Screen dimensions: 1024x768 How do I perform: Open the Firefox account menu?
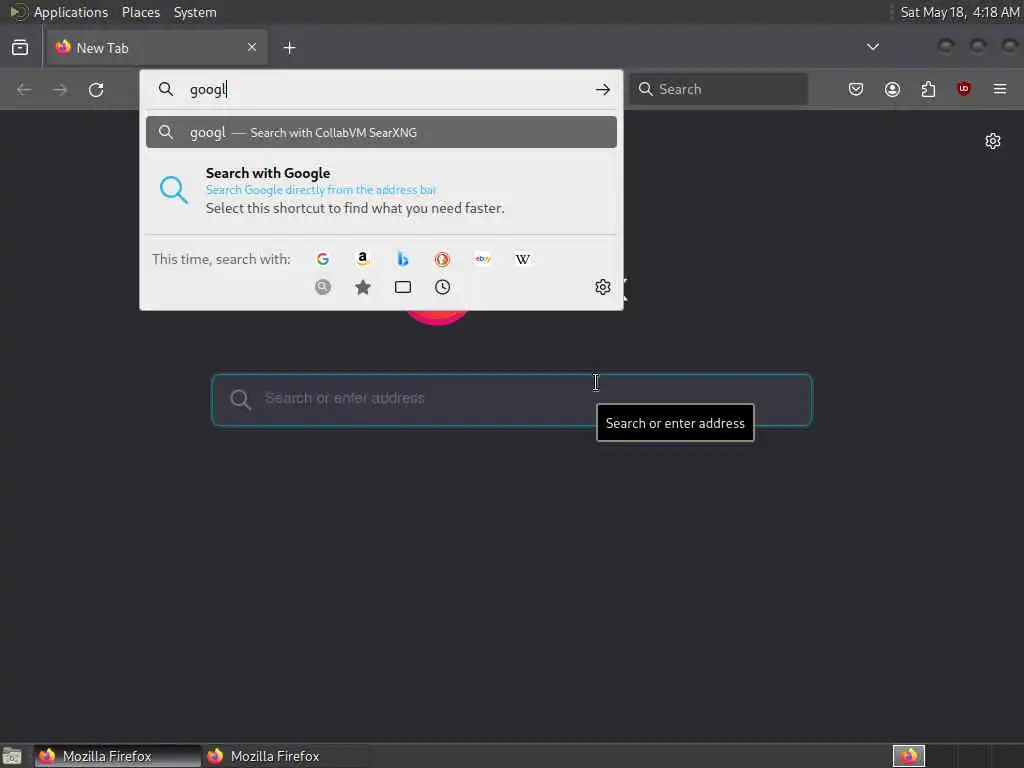pos(892,89)
